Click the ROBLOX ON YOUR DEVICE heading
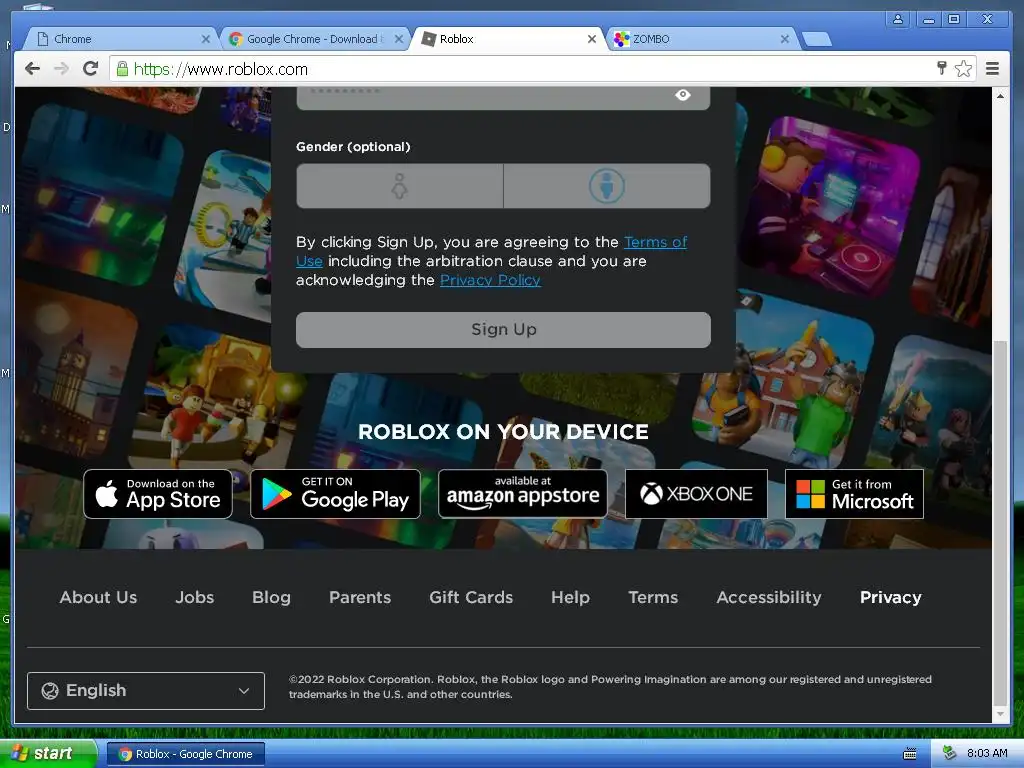This screenshot has height=768, width=1024. tap(503, 432)
